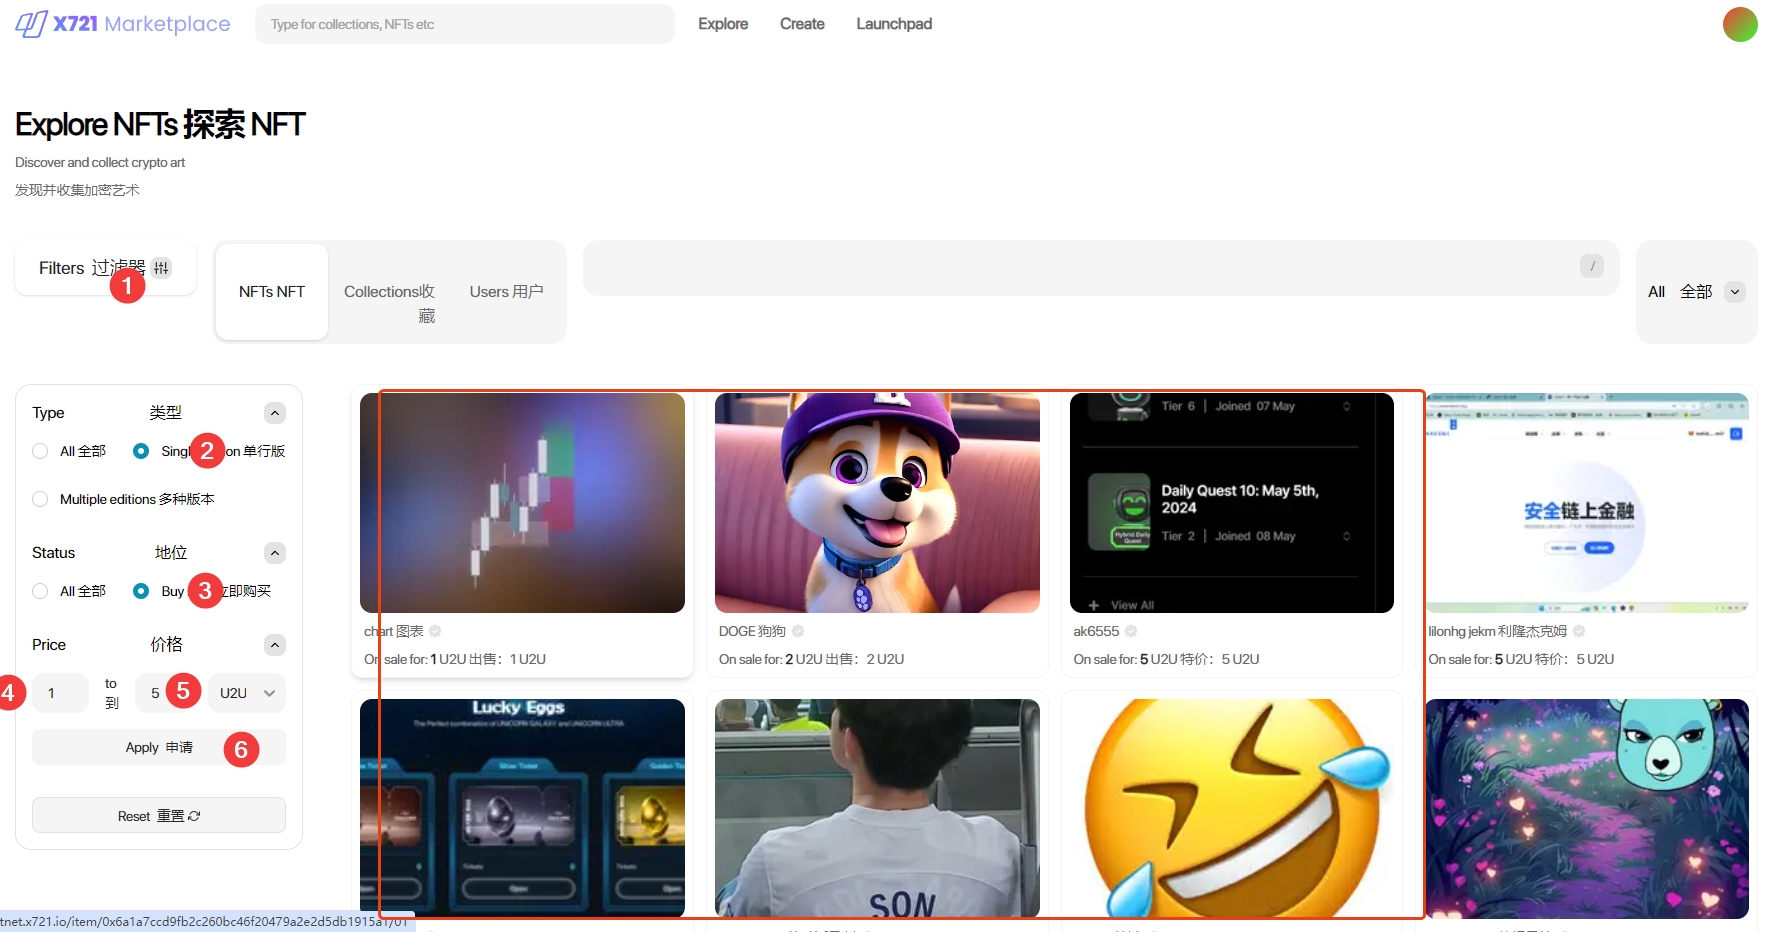Open the U2U currency dropdown
Viewport: 1774px width, 932px height.
click(247, 693)
